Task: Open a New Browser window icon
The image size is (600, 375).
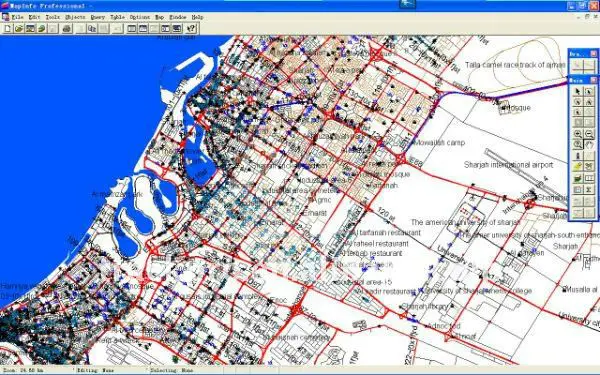Action: 132,28
